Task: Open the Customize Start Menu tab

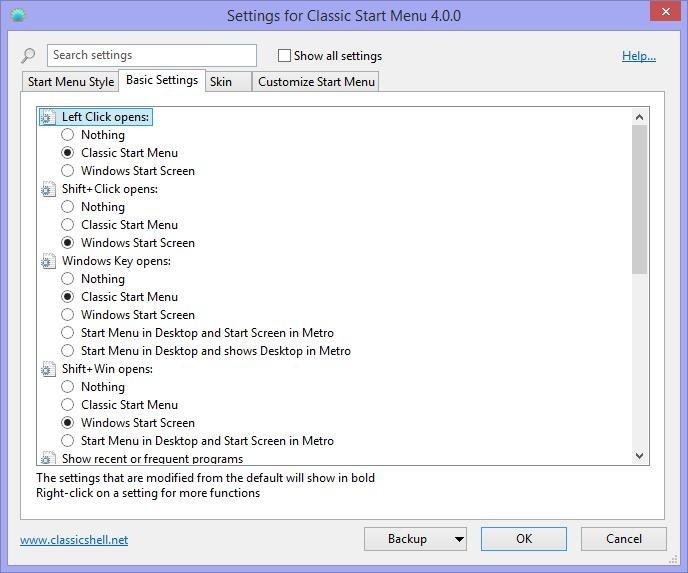Action: click(316, 82)
